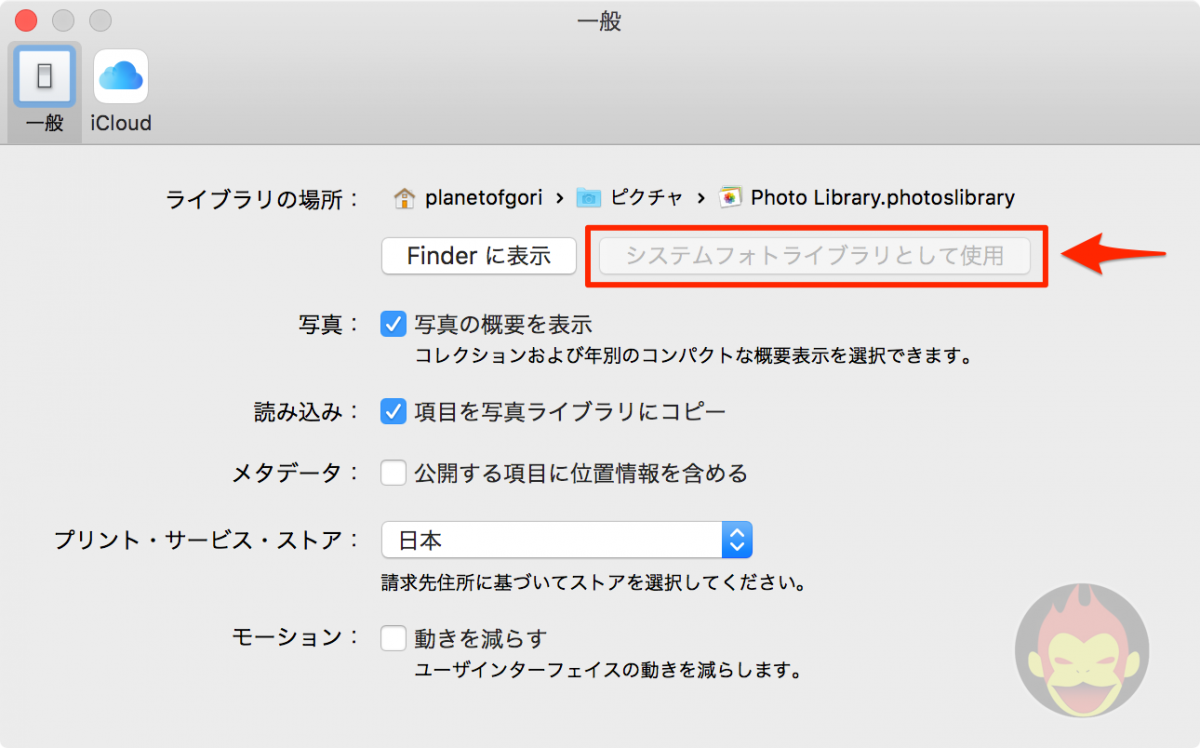The width and height of the screenshot is (1200, 748).
Task: Click the 一般 window title bar
Action: [x=599, y=21]
